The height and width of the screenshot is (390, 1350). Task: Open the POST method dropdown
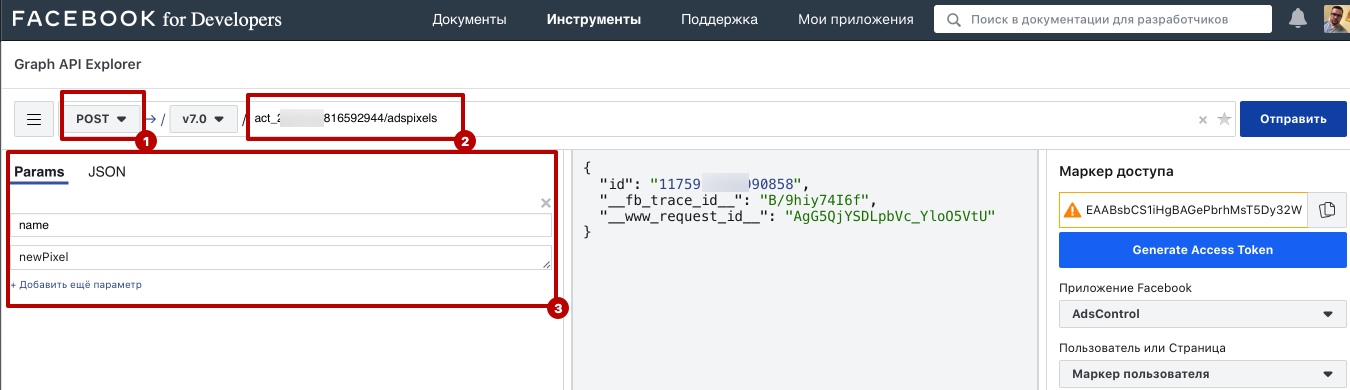[x=102, y=119]
